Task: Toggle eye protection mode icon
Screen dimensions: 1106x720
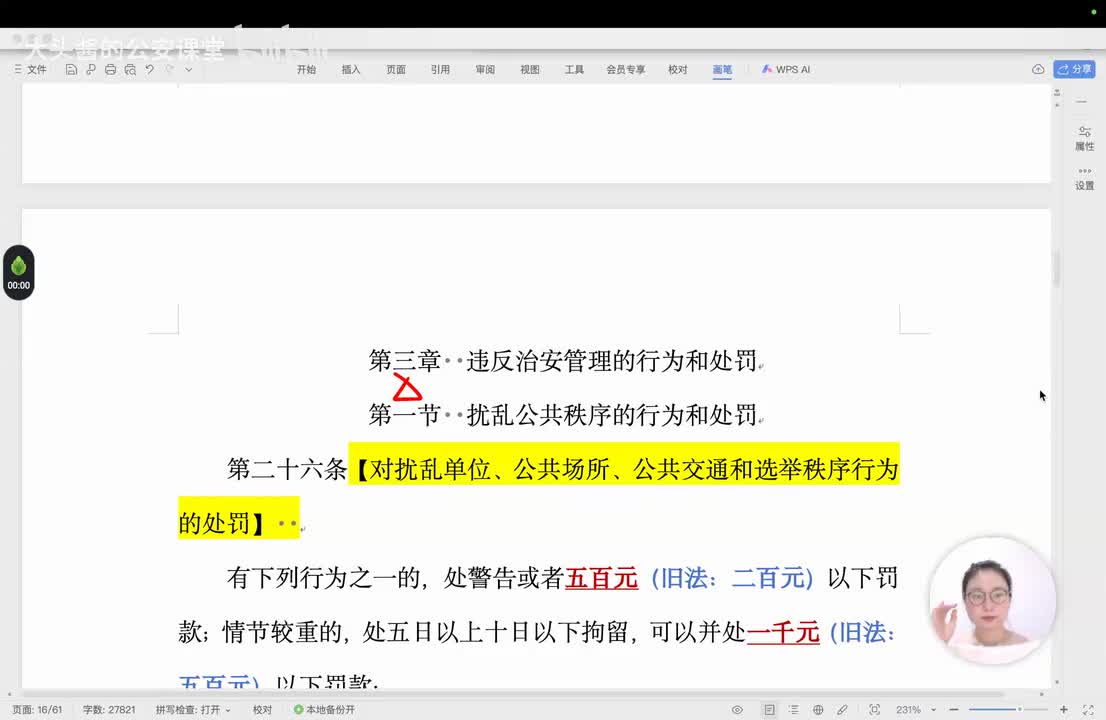Action: pos(737,709)
